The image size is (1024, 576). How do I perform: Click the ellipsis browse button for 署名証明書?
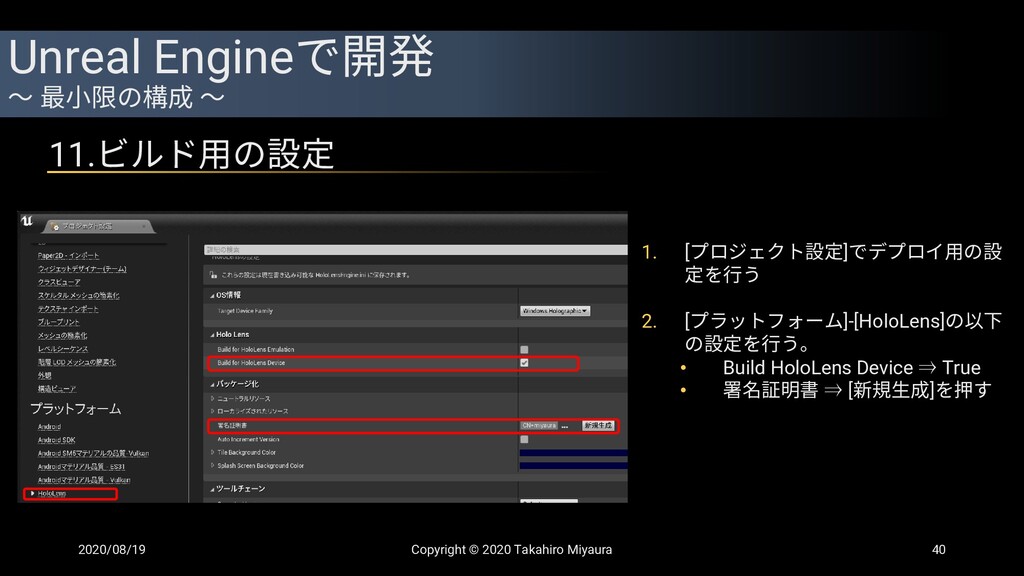tap(565, 426)
